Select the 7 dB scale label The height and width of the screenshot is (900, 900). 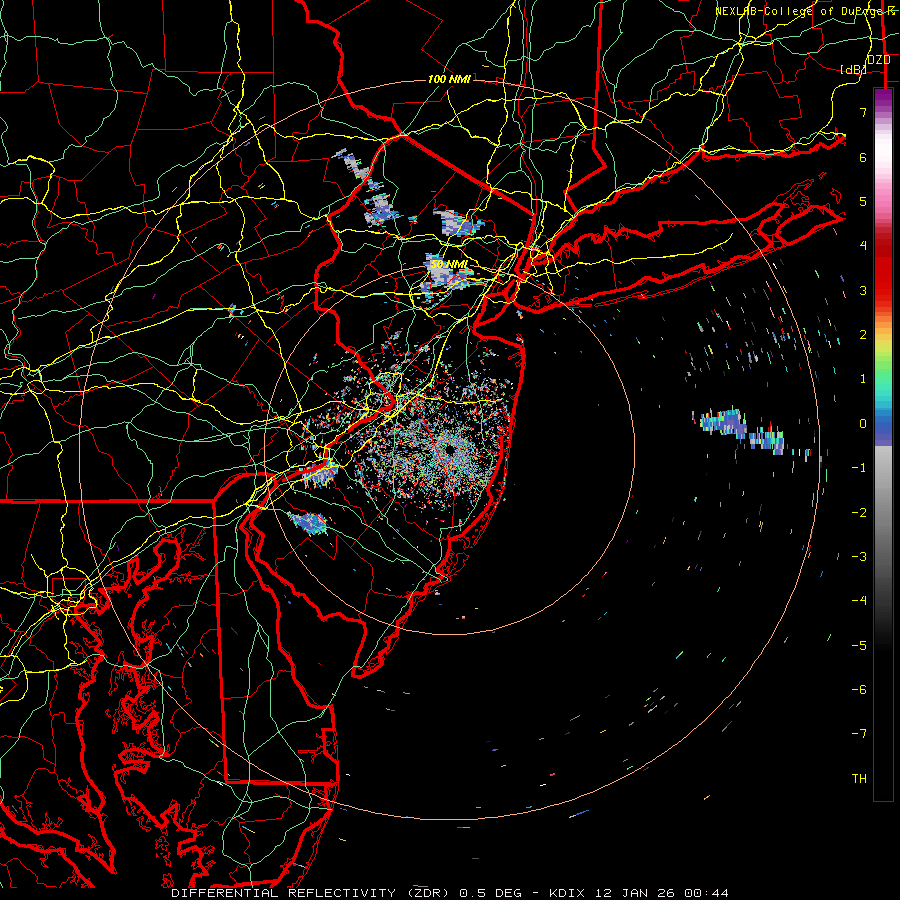tap(863, 112)
